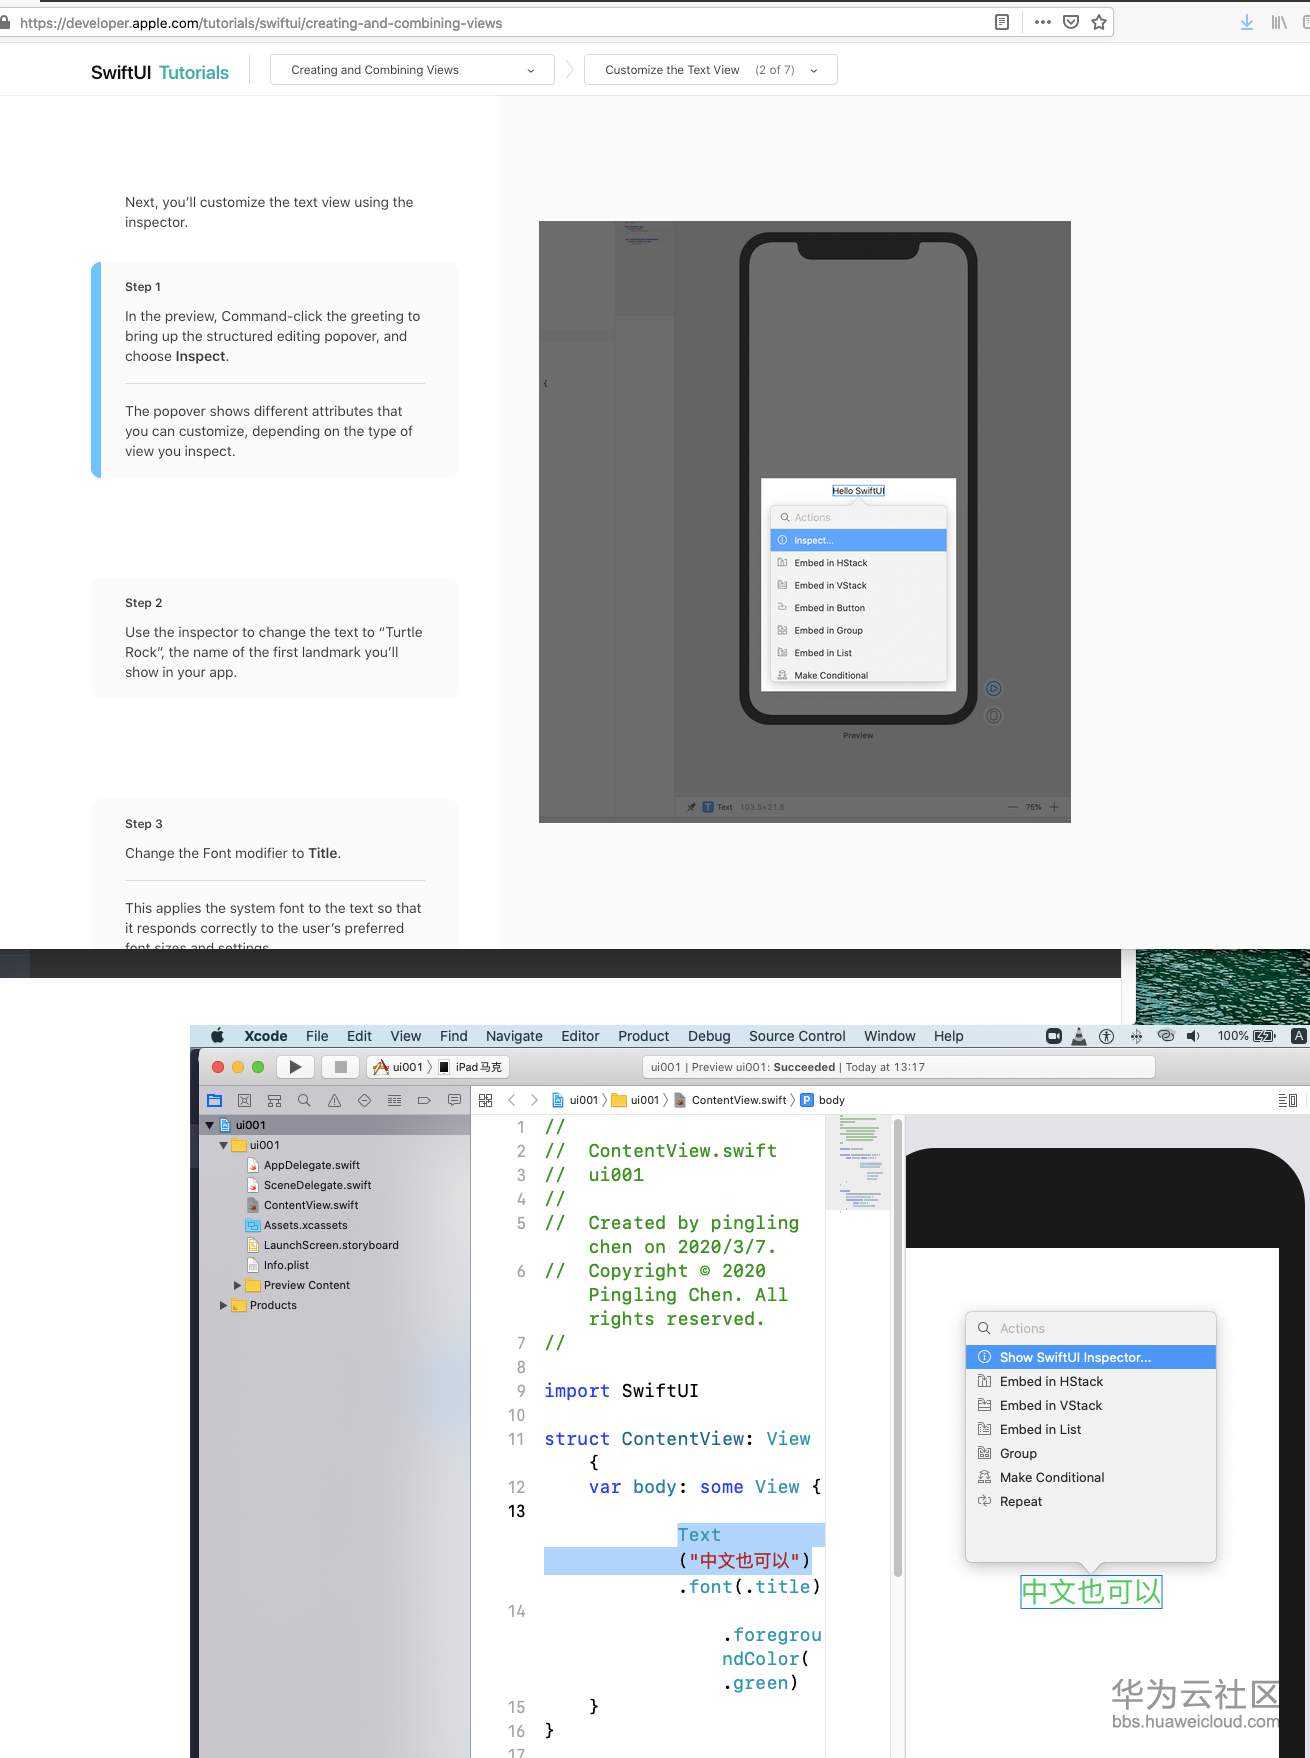Save page to Pocket icon
The image size is (1310, 1758).
1071,22
